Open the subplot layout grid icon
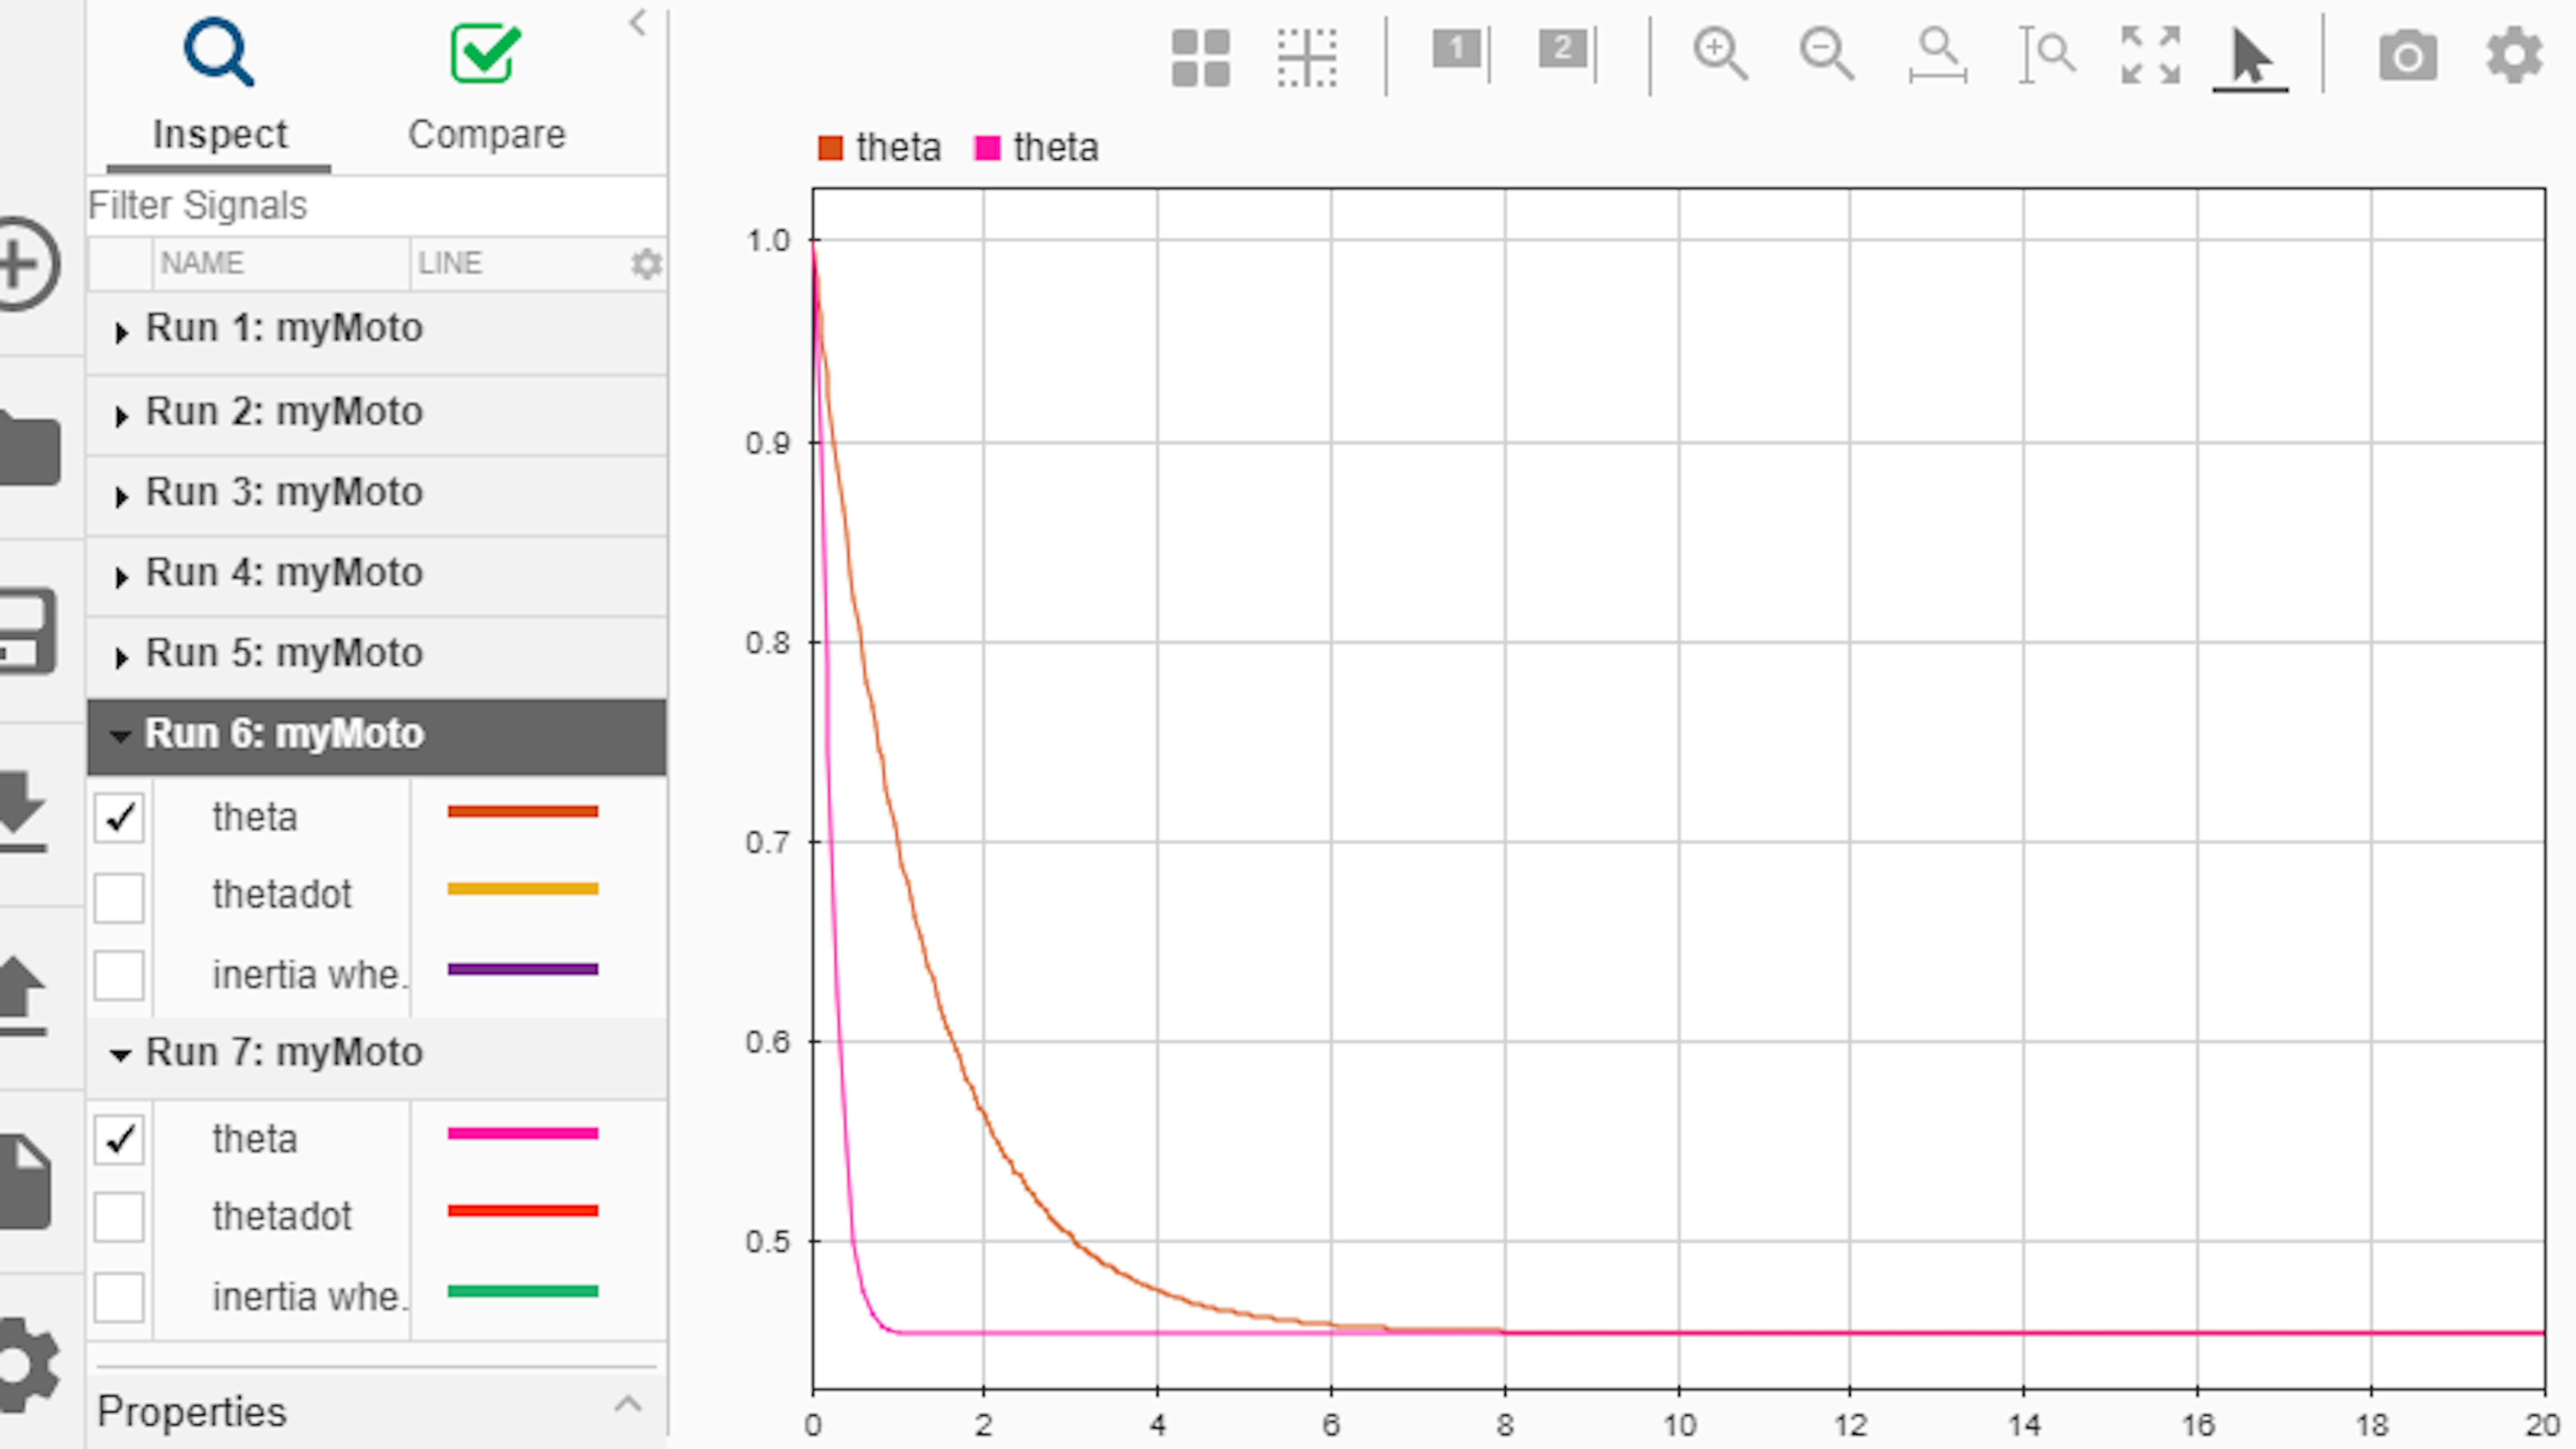 pyautogui.click(x=1200, y=57)
